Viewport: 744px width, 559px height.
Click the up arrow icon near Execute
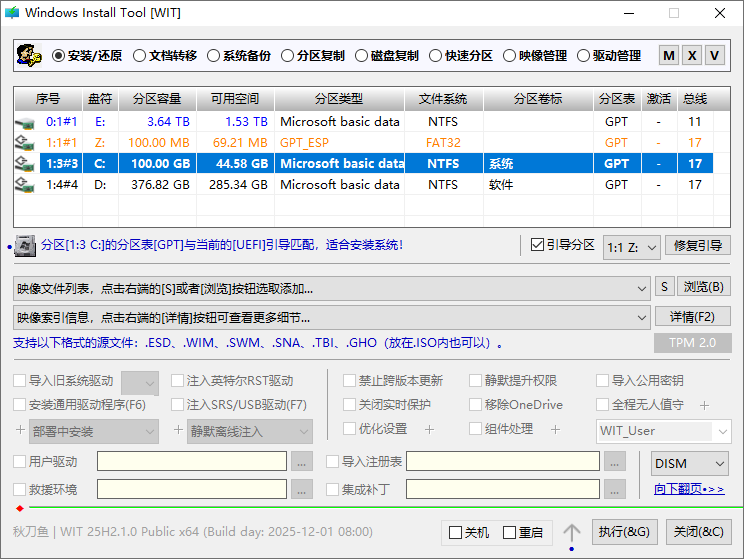tap(572, 532)
